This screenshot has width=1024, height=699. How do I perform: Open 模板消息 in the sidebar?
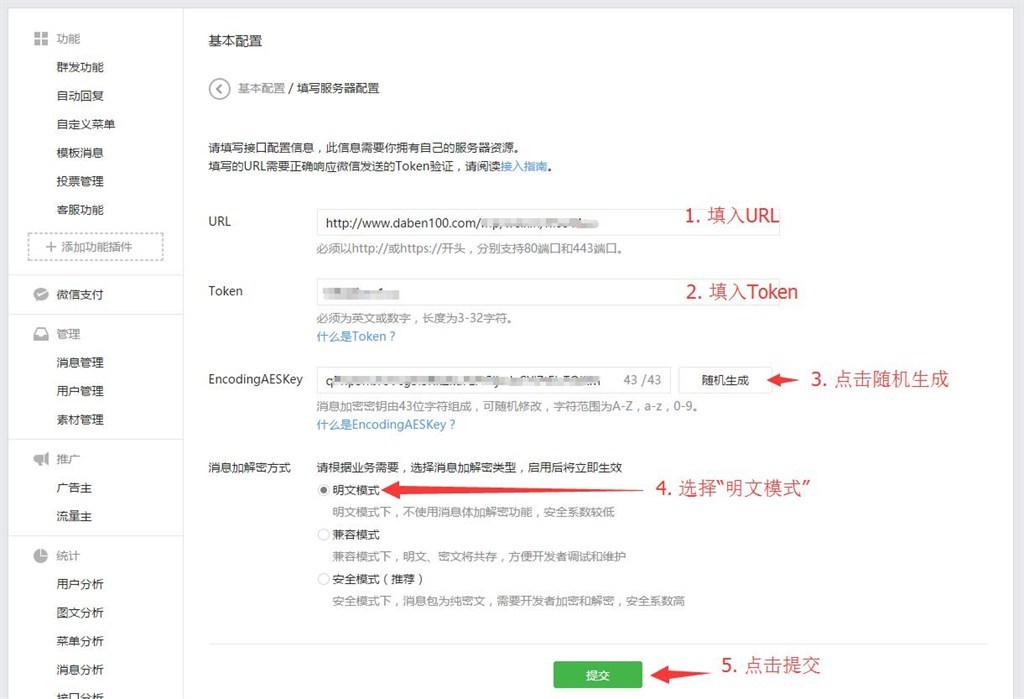(x=80, y=153)
